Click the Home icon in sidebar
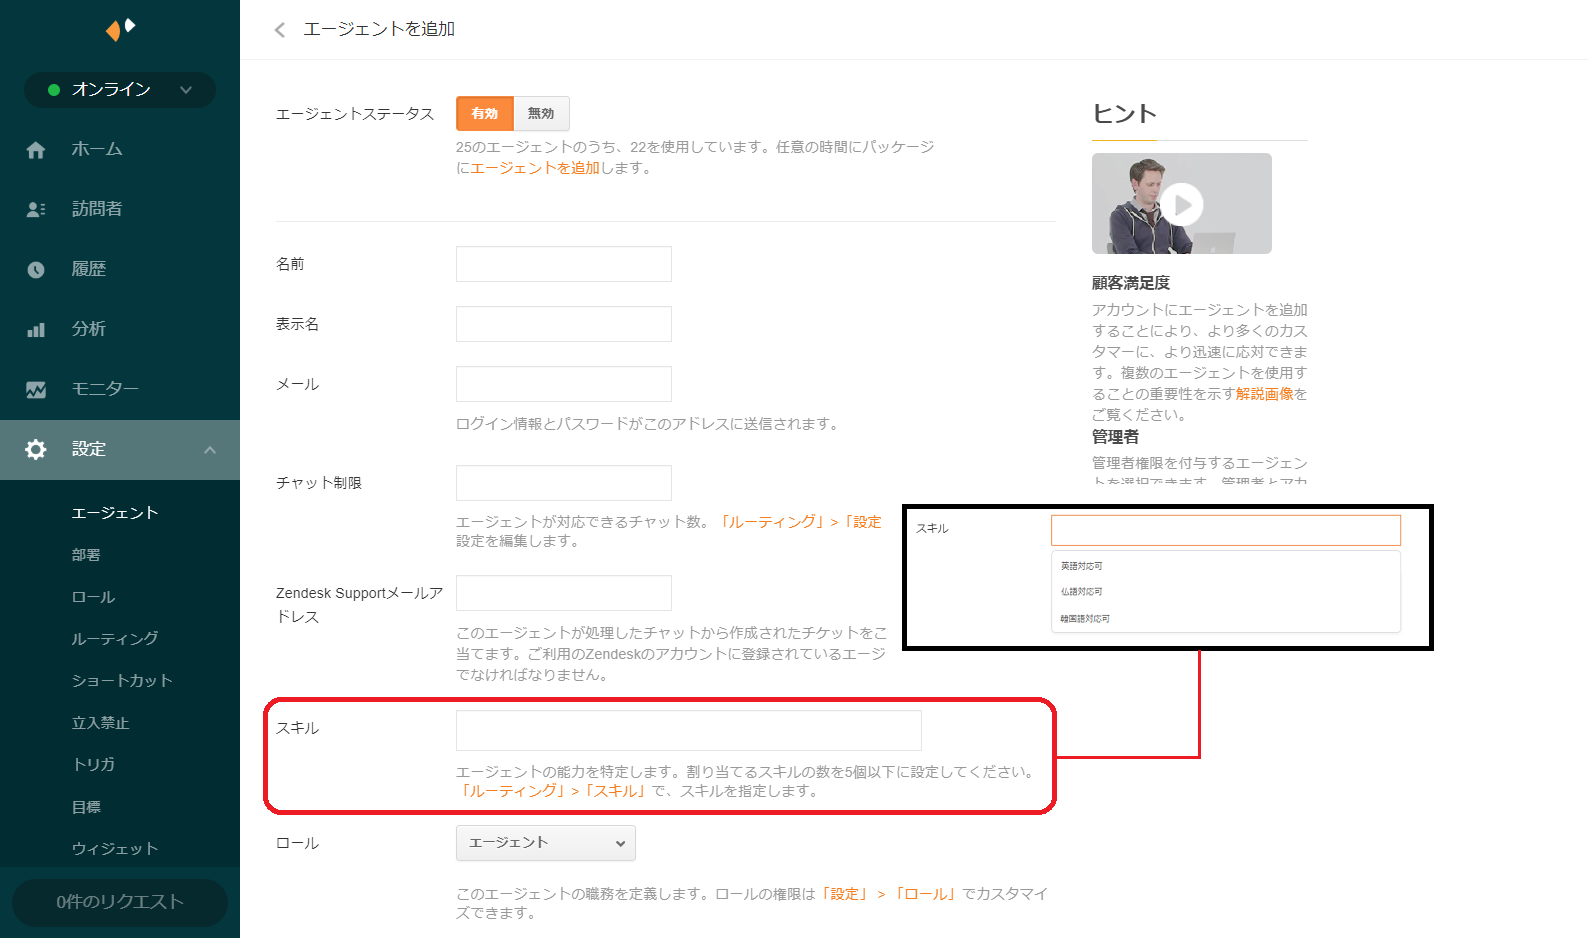The image size is (1588, 938). (36, 150)
